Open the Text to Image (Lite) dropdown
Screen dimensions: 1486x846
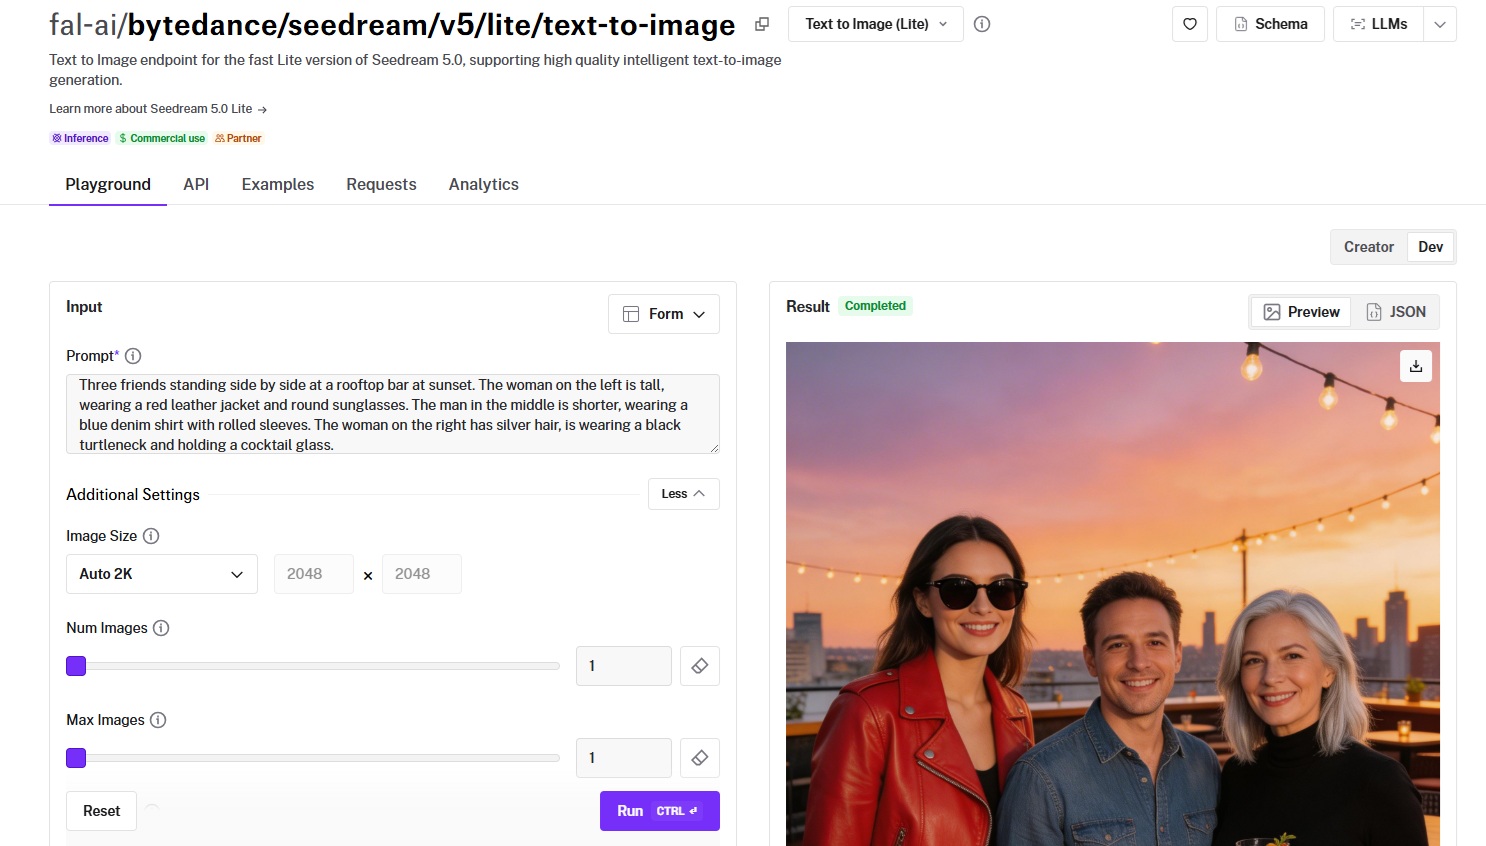[x=875, y=24]
